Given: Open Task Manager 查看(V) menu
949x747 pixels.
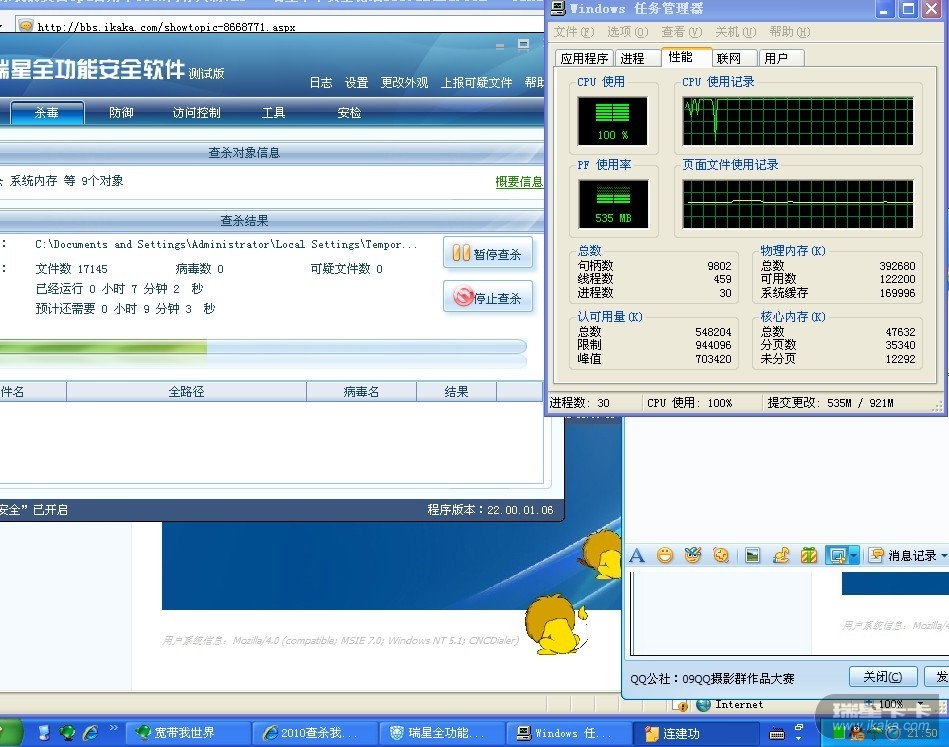Looking at the screenshot, I should (681, 31).
